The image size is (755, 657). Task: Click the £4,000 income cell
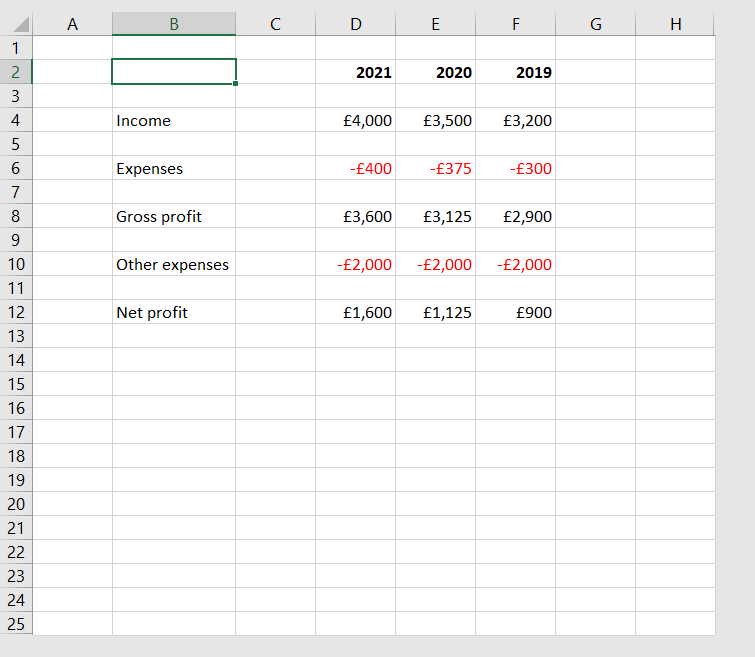(356, 120)
